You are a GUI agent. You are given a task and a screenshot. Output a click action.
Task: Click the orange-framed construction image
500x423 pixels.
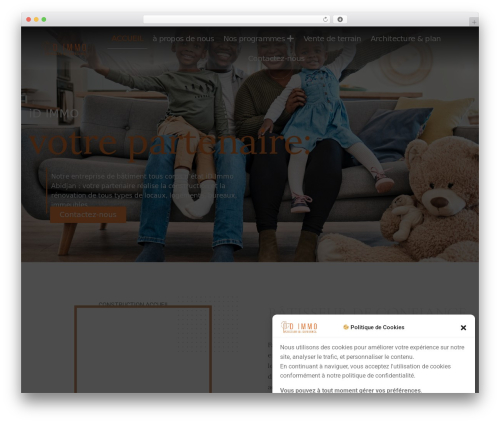point(143,349)
